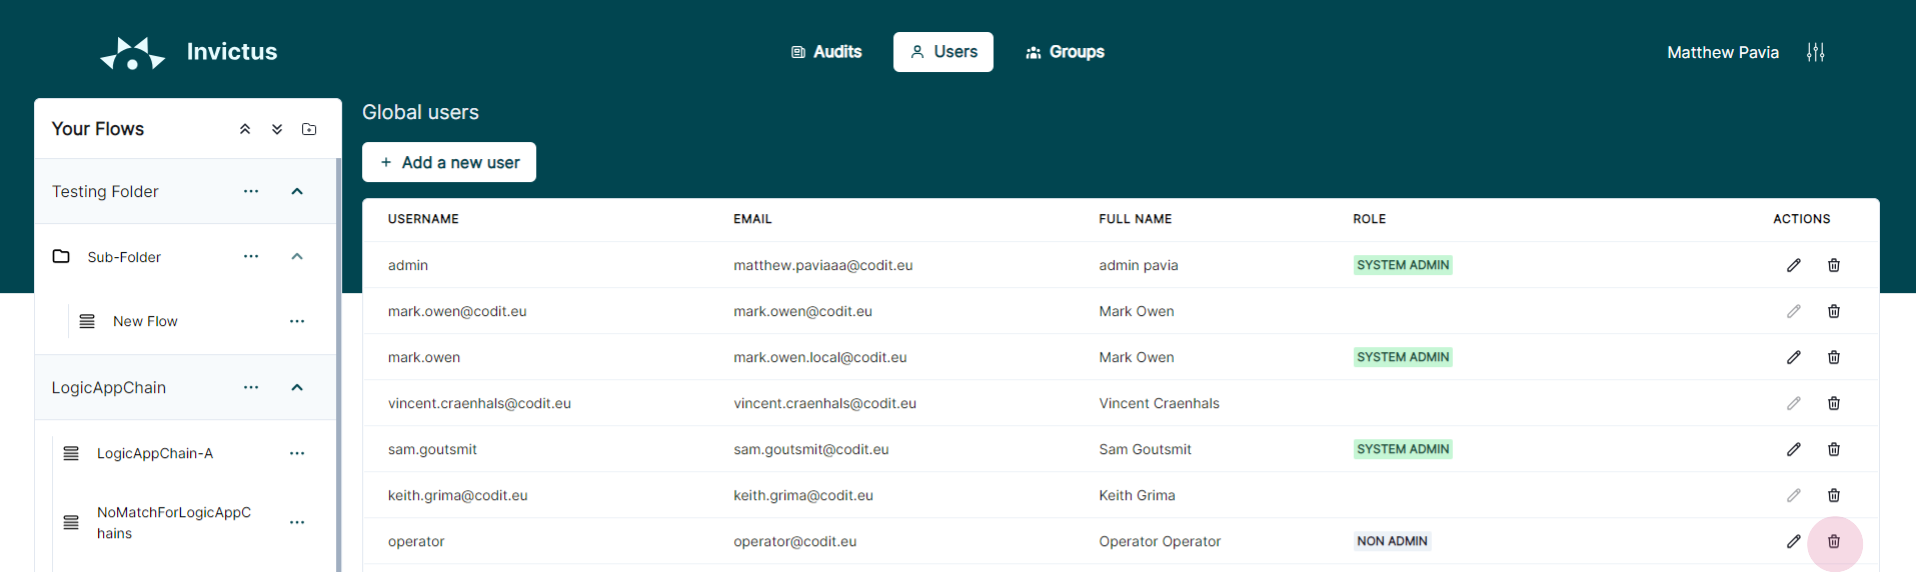This screenshot has width=1918, height=572.
Task: Delete the keith.grima@codit.eu user
Action: pyautogui.click(x=1833, y=495)
